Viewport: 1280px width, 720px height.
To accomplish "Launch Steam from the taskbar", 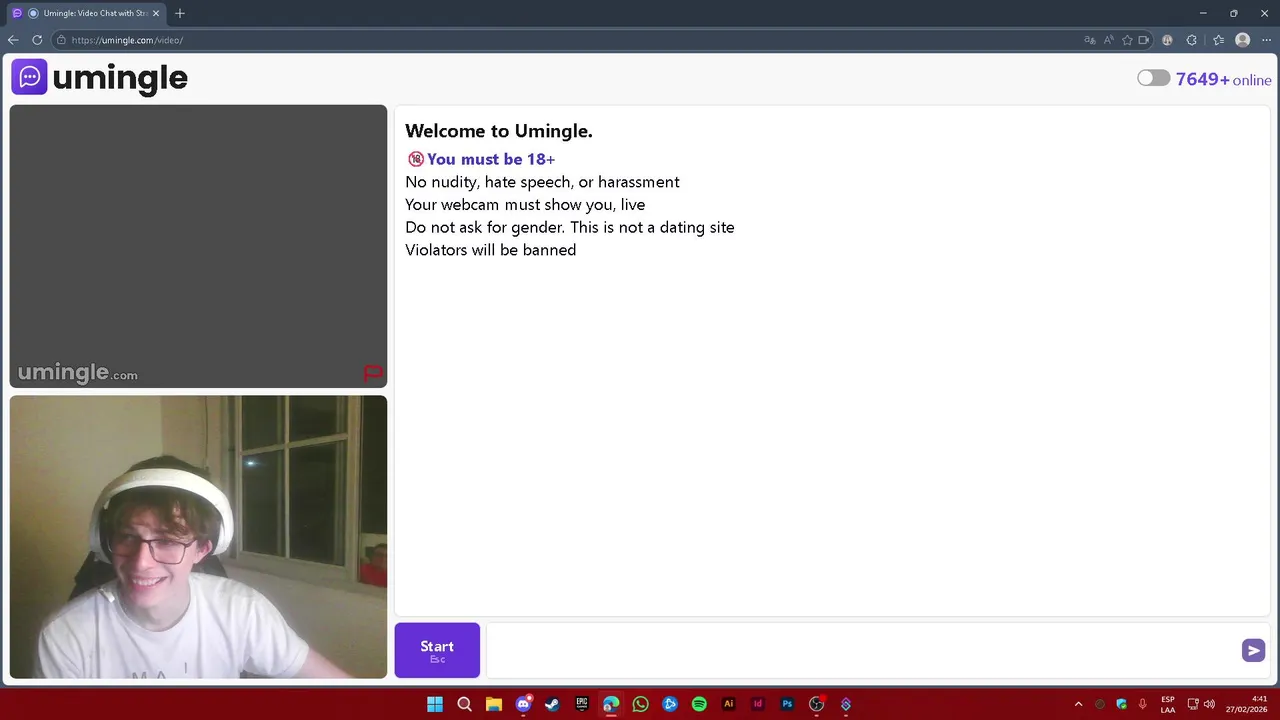I will tap(552, 704).
